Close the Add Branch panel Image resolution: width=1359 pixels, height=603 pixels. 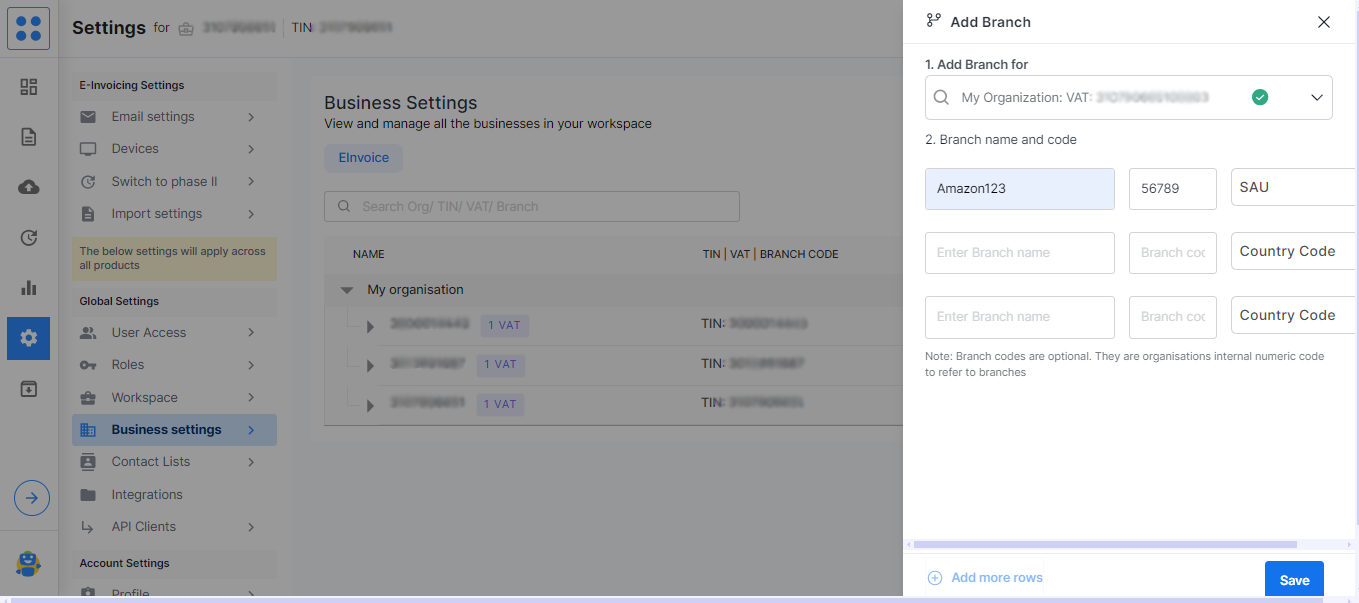tap(1324, 22)
